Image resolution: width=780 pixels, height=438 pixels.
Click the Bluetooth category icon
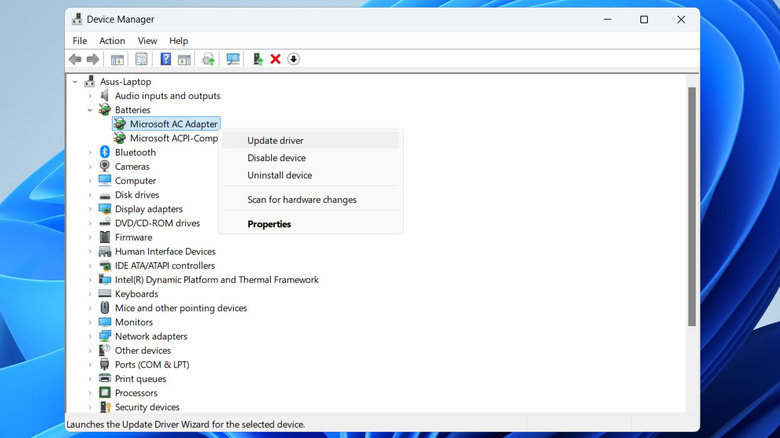pyautogui.click(x=104, y=153)
